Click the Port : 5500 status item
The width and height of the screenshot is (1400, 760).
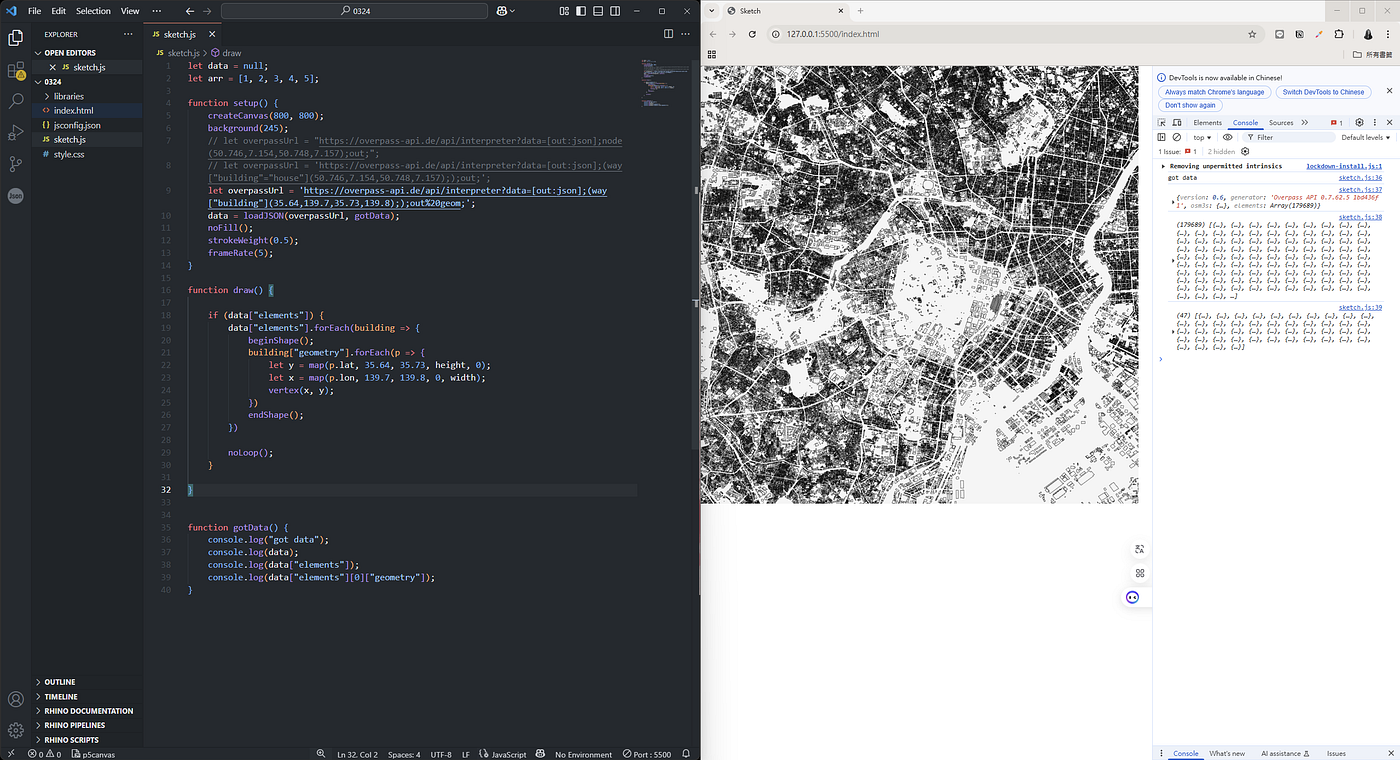point(646,754)
